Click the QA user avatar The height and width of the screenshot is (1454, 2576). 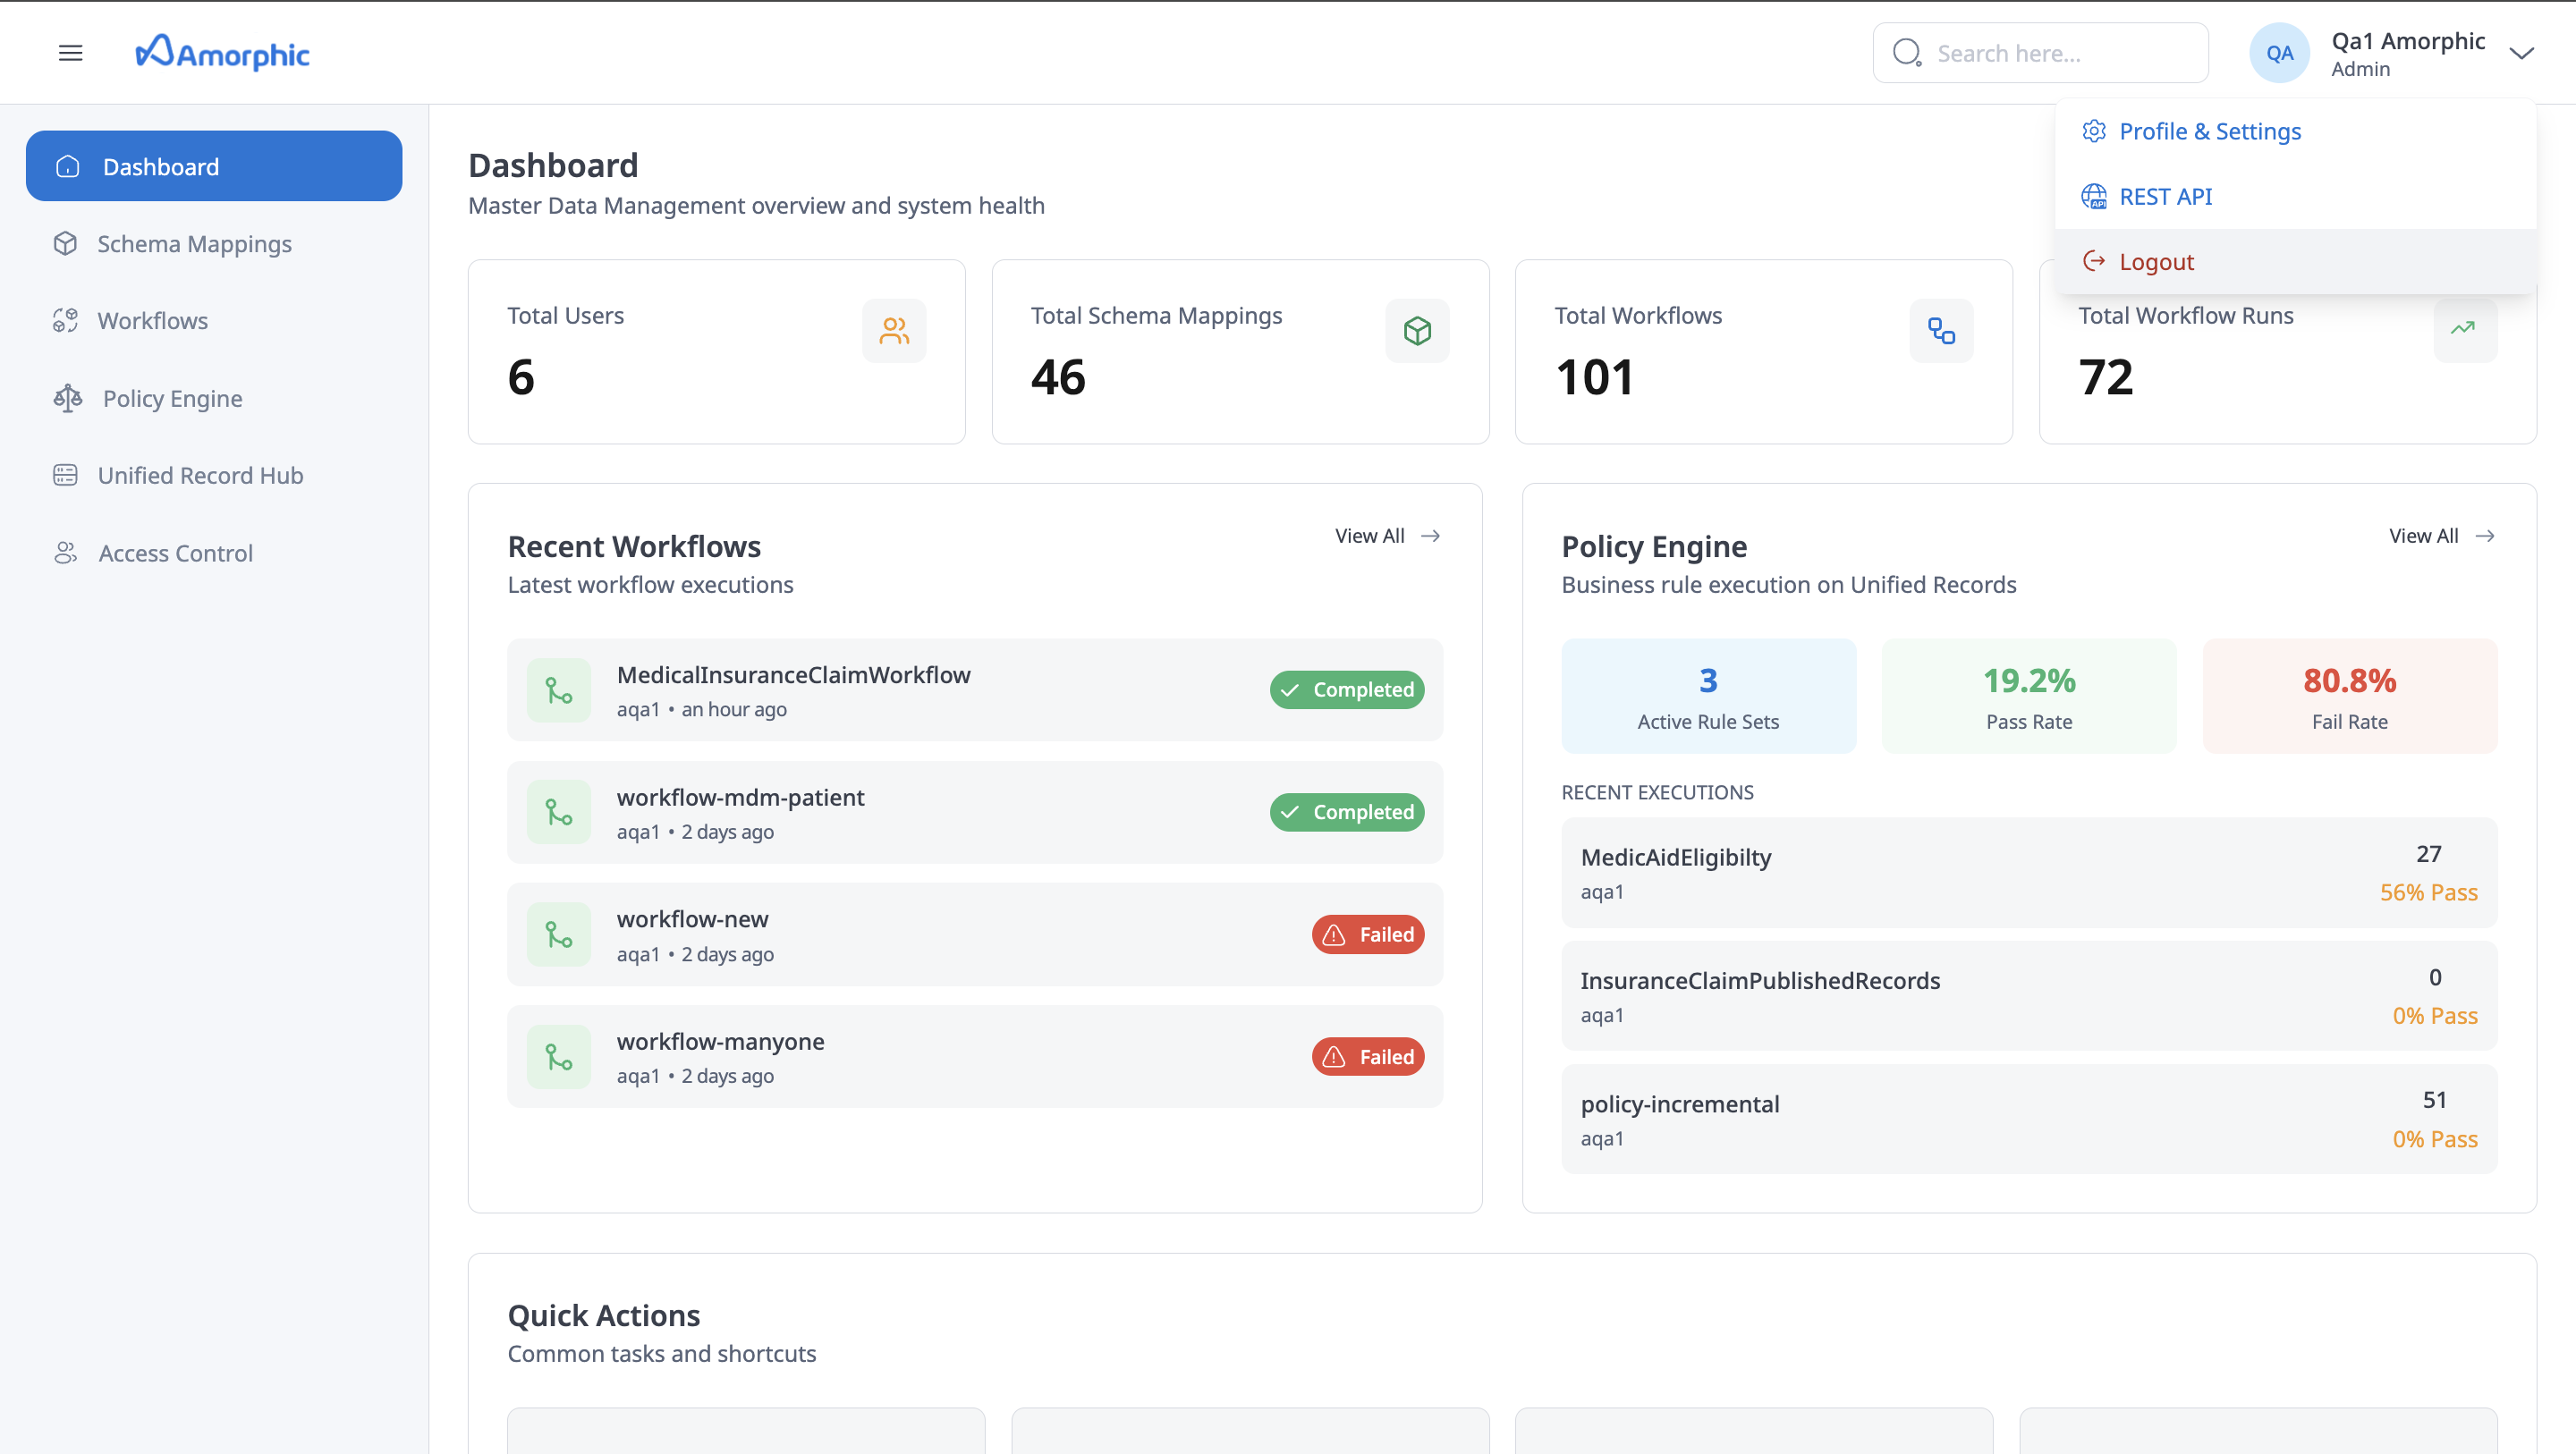(x=2279, y=53)
